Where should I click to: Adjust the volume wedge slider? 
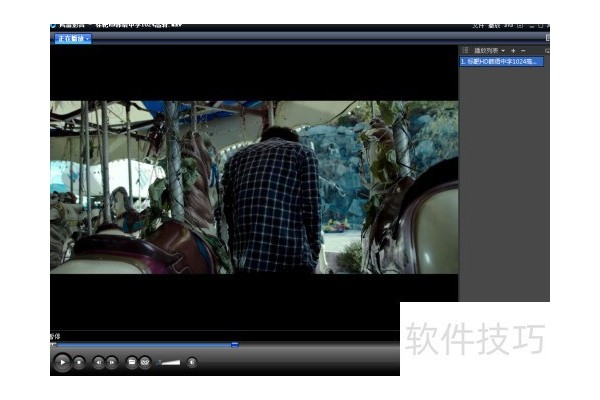pyautogui.click(x=171, y=362)
